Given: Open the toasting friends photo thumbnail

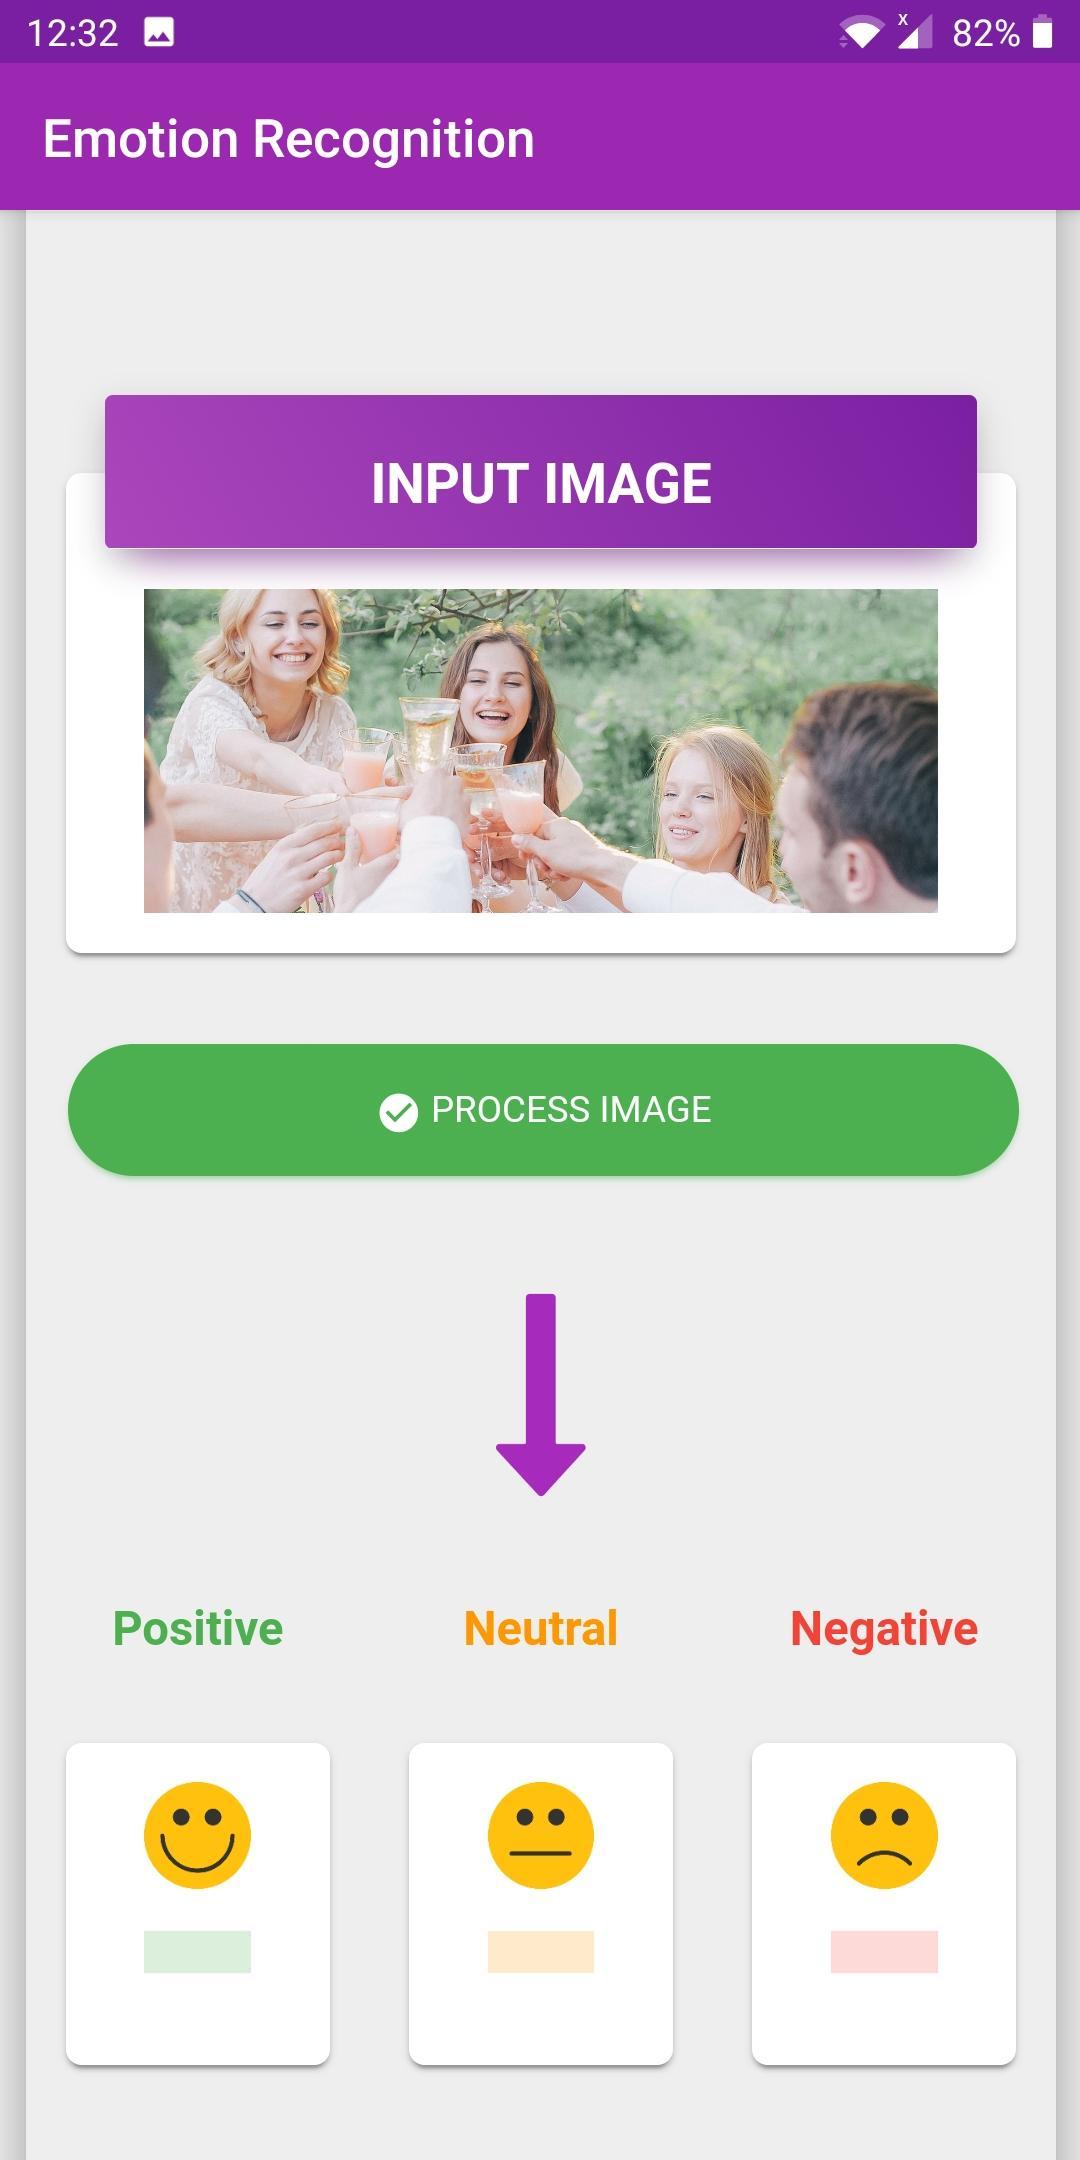Looking at the screenshot, I should coord(541,750).
